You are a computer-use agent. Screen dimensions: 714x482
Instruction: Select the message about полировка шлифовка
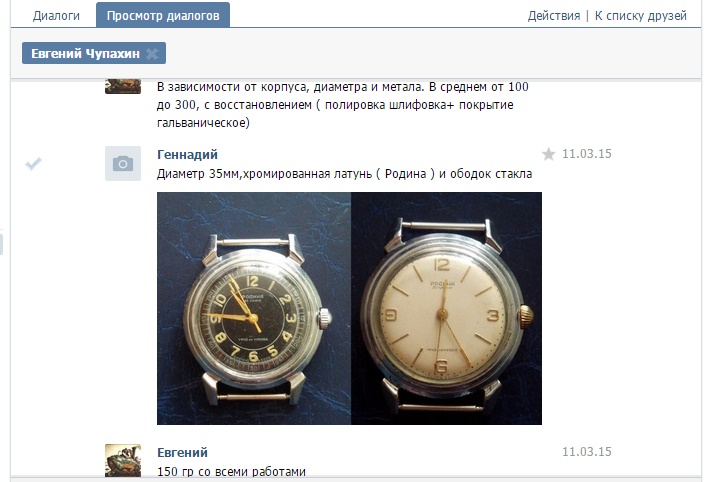(x=342, y=105)
